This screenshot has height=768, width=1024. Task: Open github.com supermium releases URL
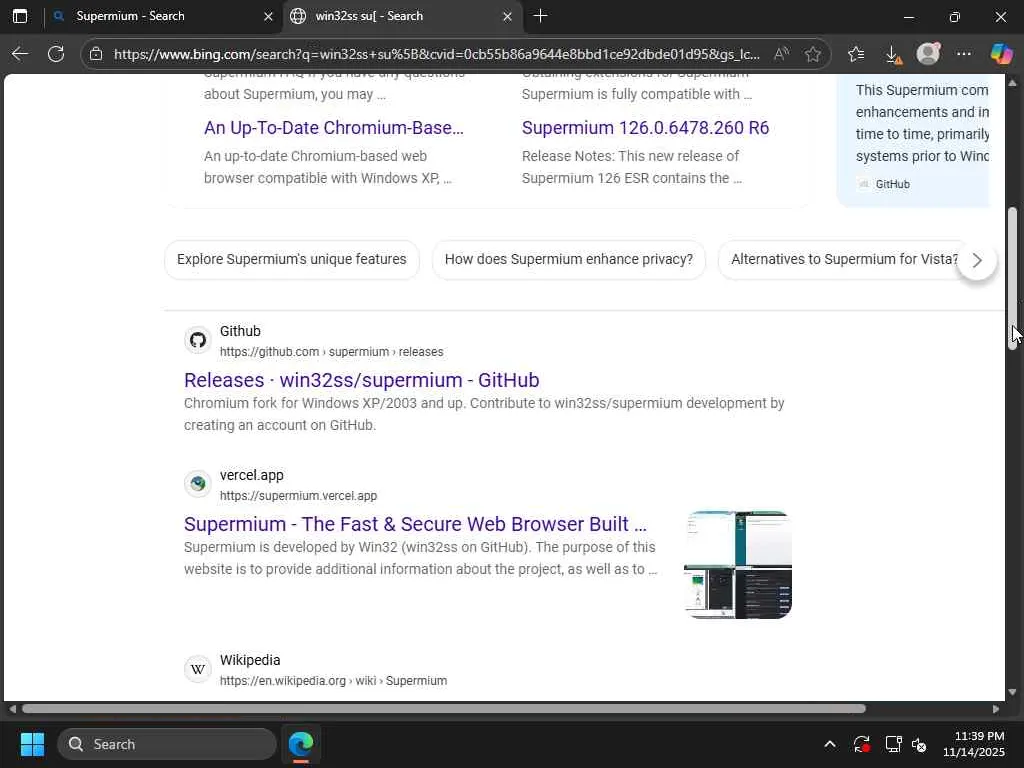coord(331,352)
